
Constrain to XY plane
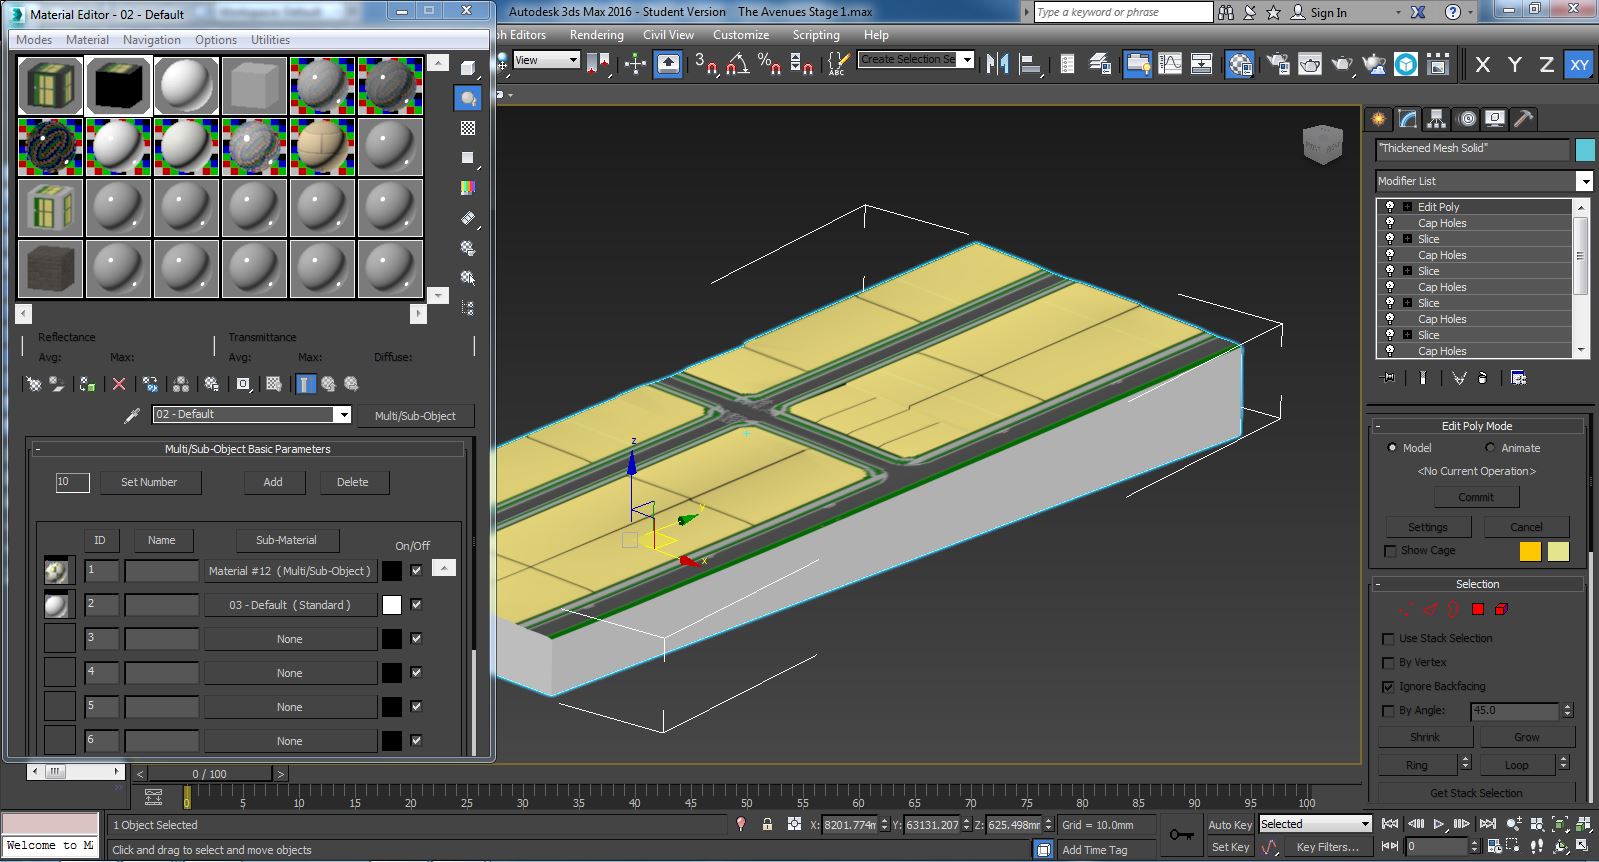[x=1579, y=65]
